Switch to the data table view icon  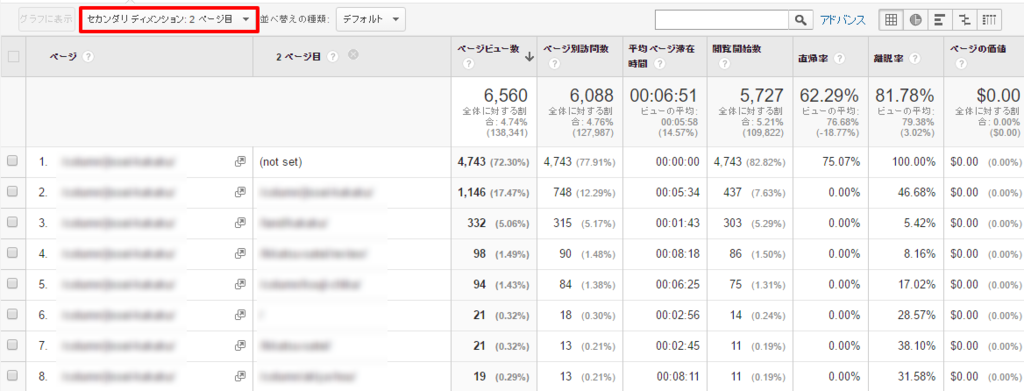click(x=890, y=20)
